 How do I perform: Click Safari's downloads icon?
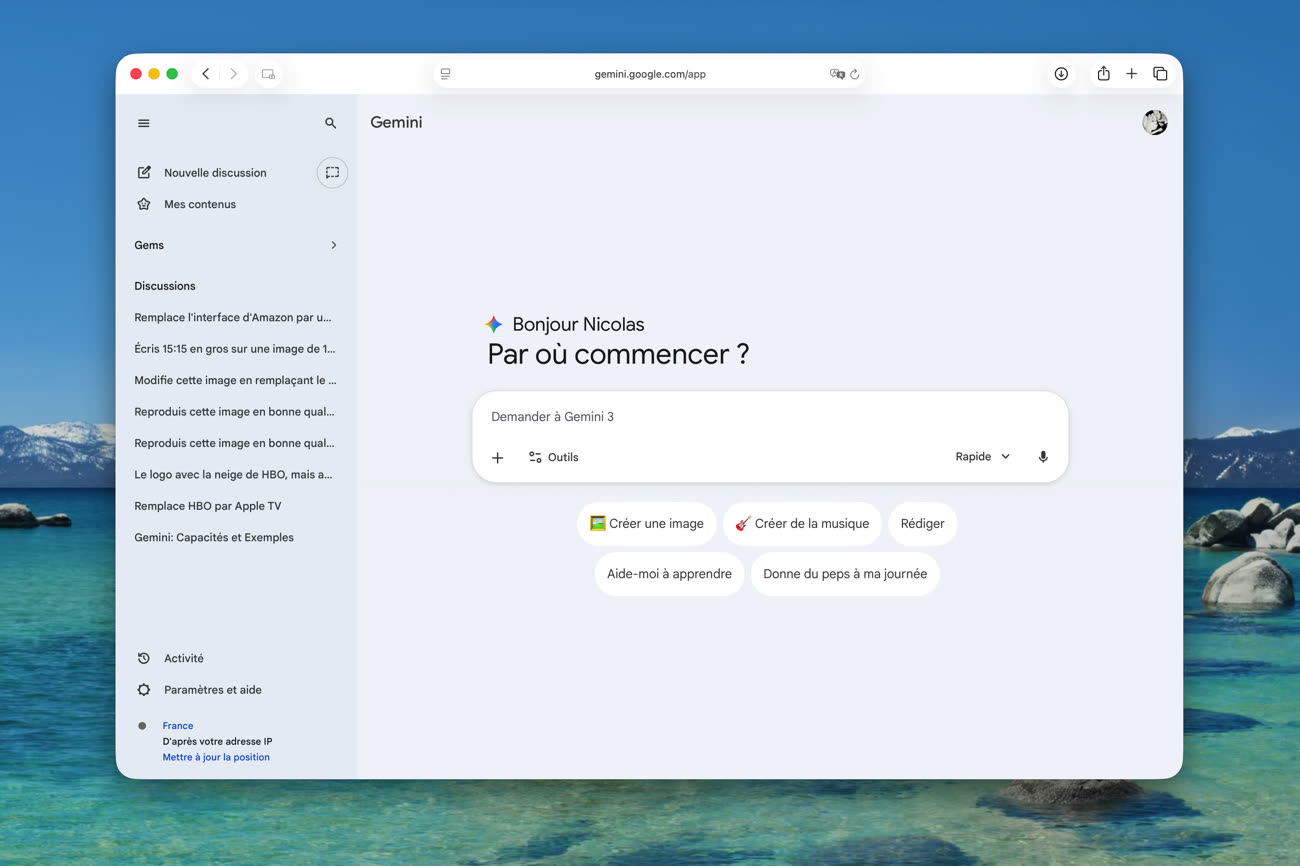point(1061,74)
